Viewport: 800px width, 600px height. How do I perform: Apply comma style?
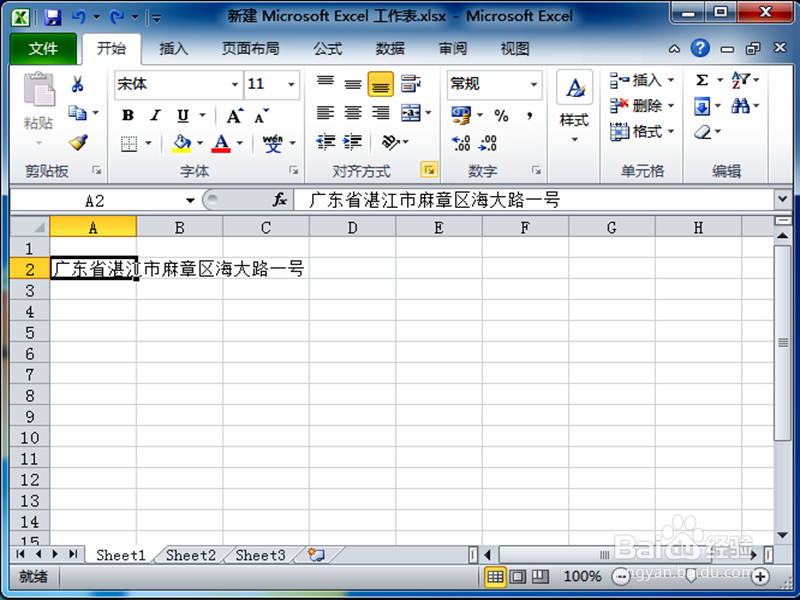[530, 116]
